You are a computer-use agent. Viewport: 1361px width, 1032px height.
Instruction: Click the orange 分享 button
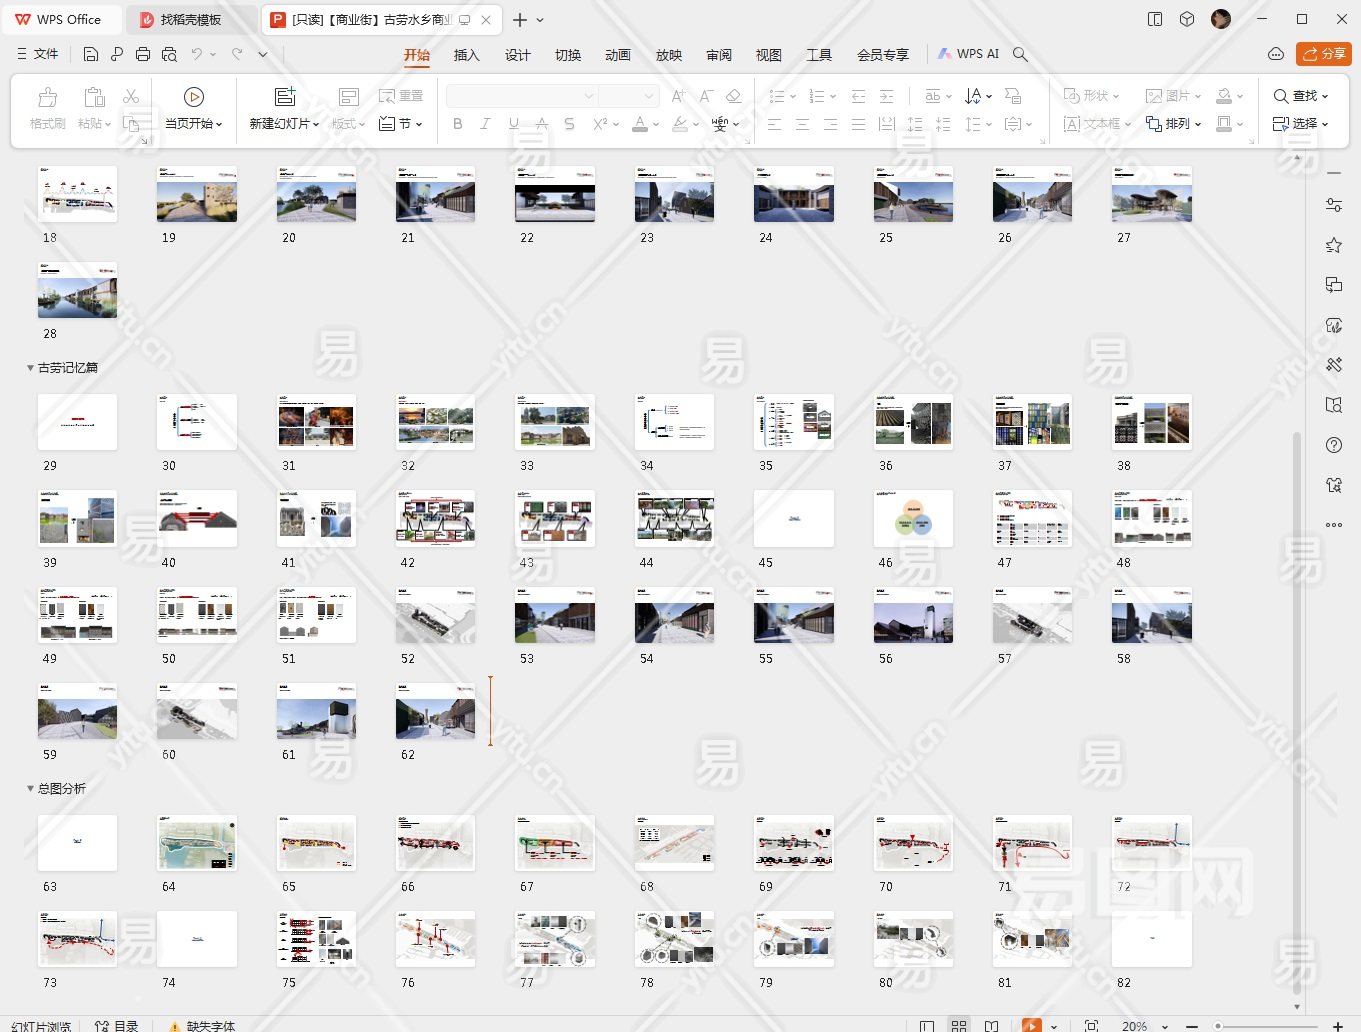point(1323,54)
